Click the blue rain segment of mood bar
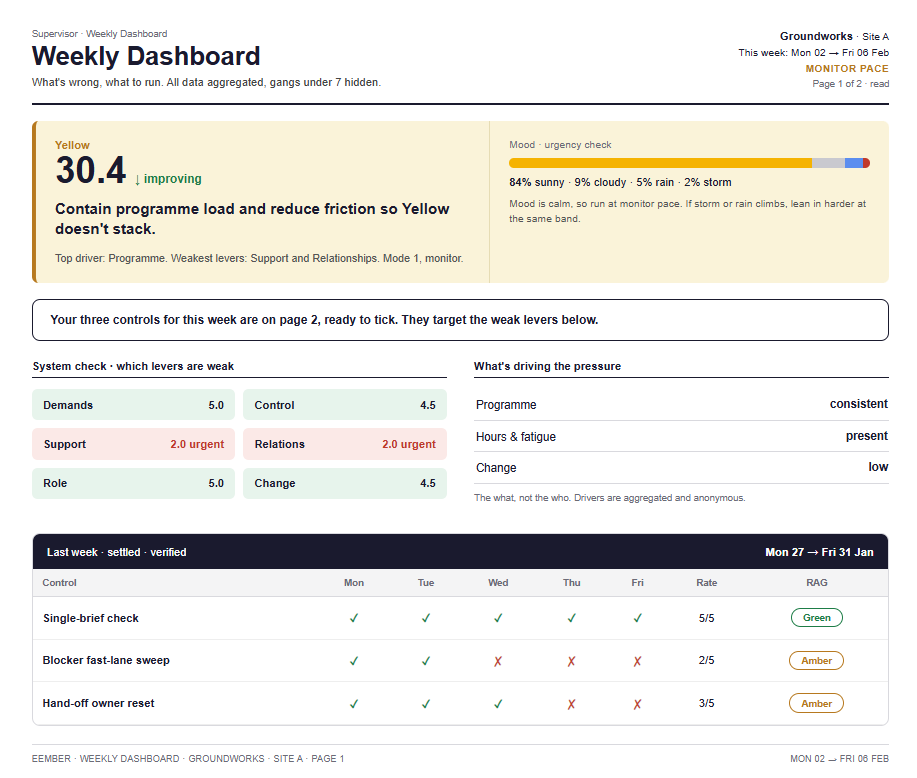This screenshot has height=778, width=917. pos(854,163)
